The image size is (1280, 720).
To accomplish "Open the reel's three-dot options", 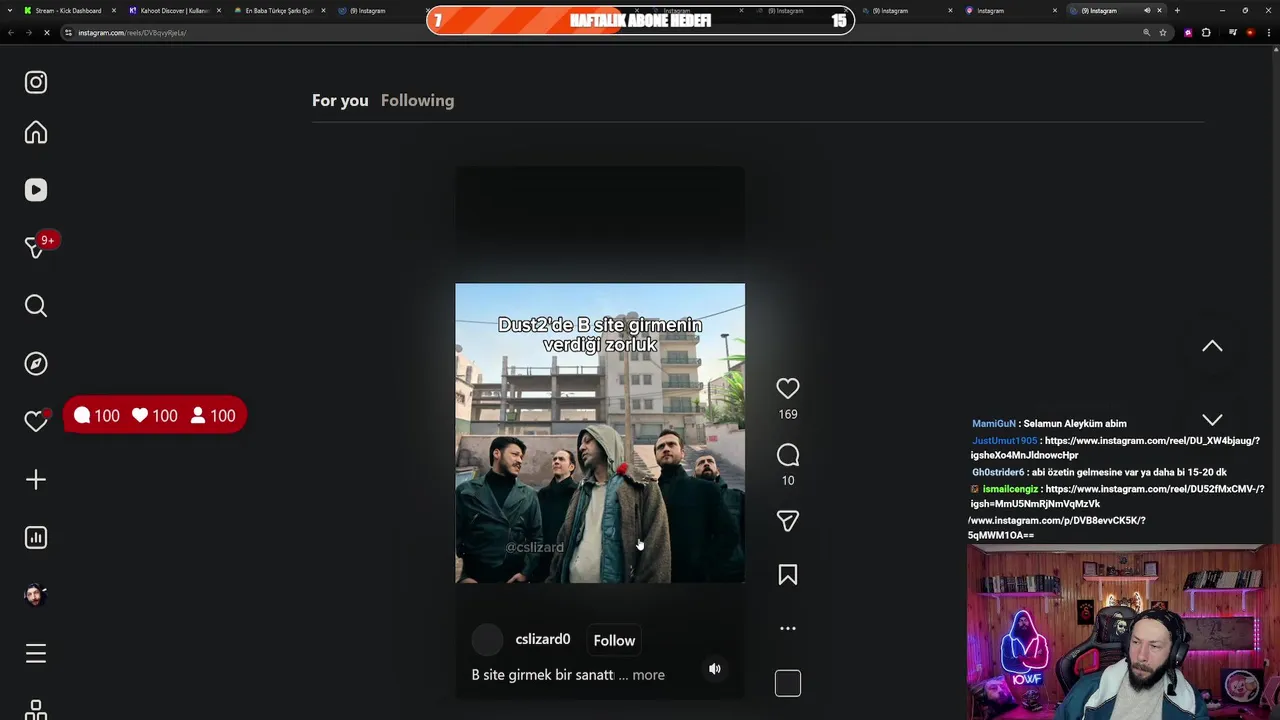I will coord(788,628).
